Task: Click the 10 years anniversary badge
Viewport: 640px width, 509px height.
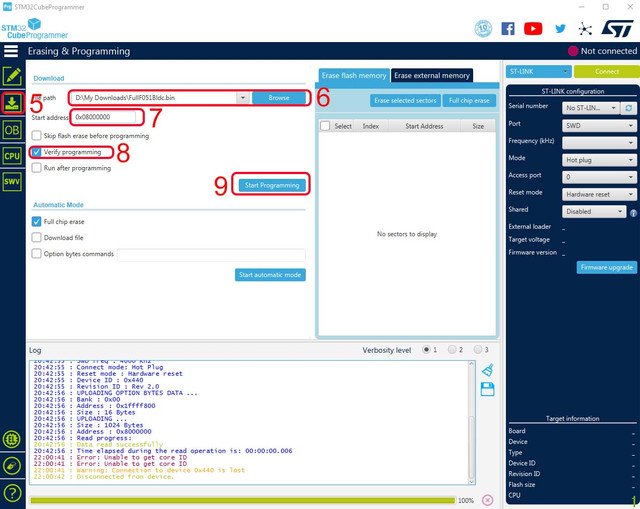Action: coord(483,29)
